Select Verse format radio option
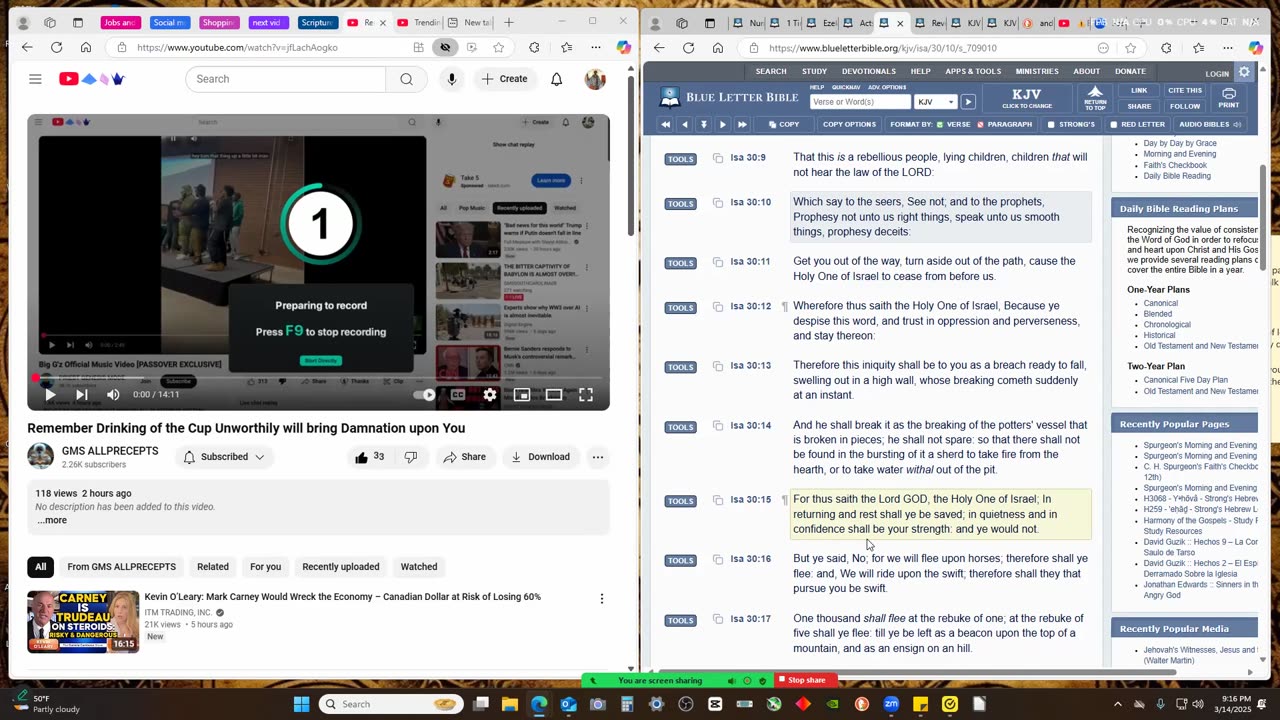Viewport: 1280px width, 720px height. click(939, 125)
